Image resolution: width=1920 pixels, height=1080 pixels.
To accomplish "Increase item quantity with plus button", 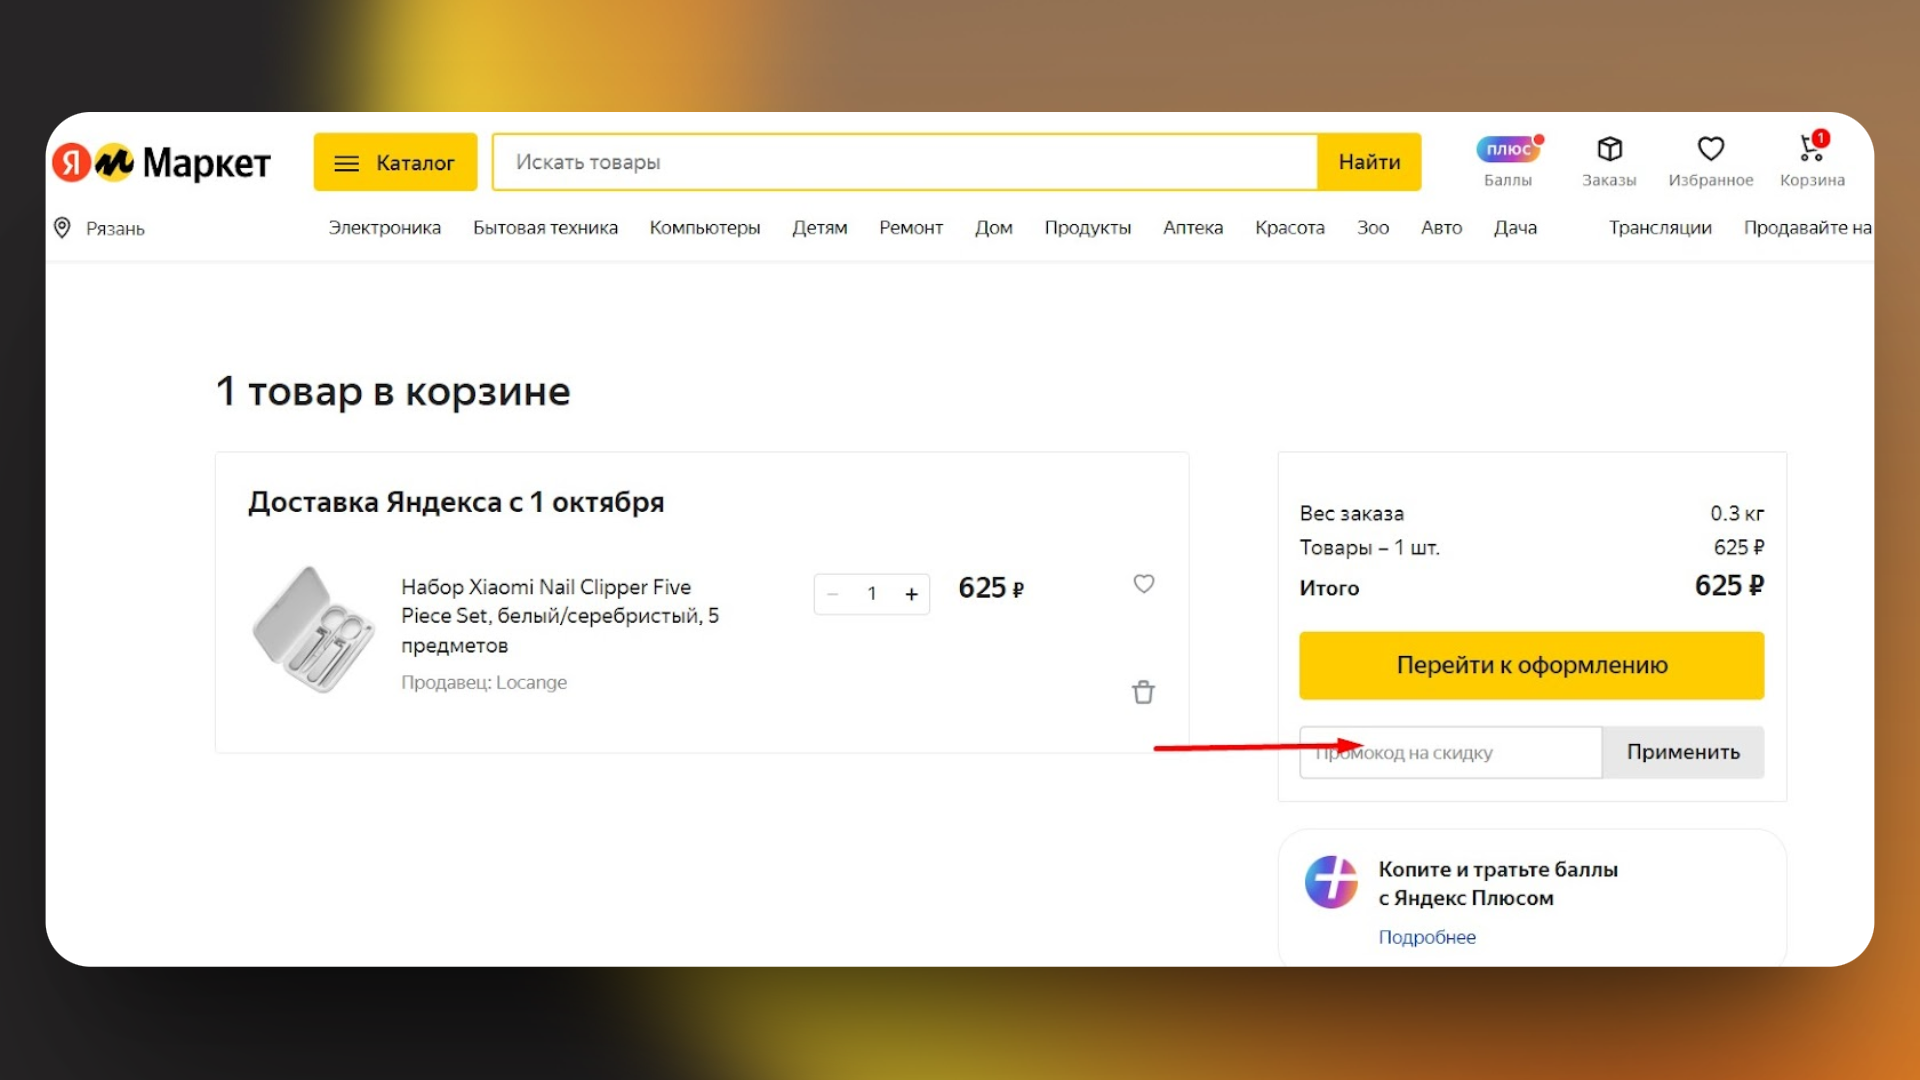I will point(911,594).
